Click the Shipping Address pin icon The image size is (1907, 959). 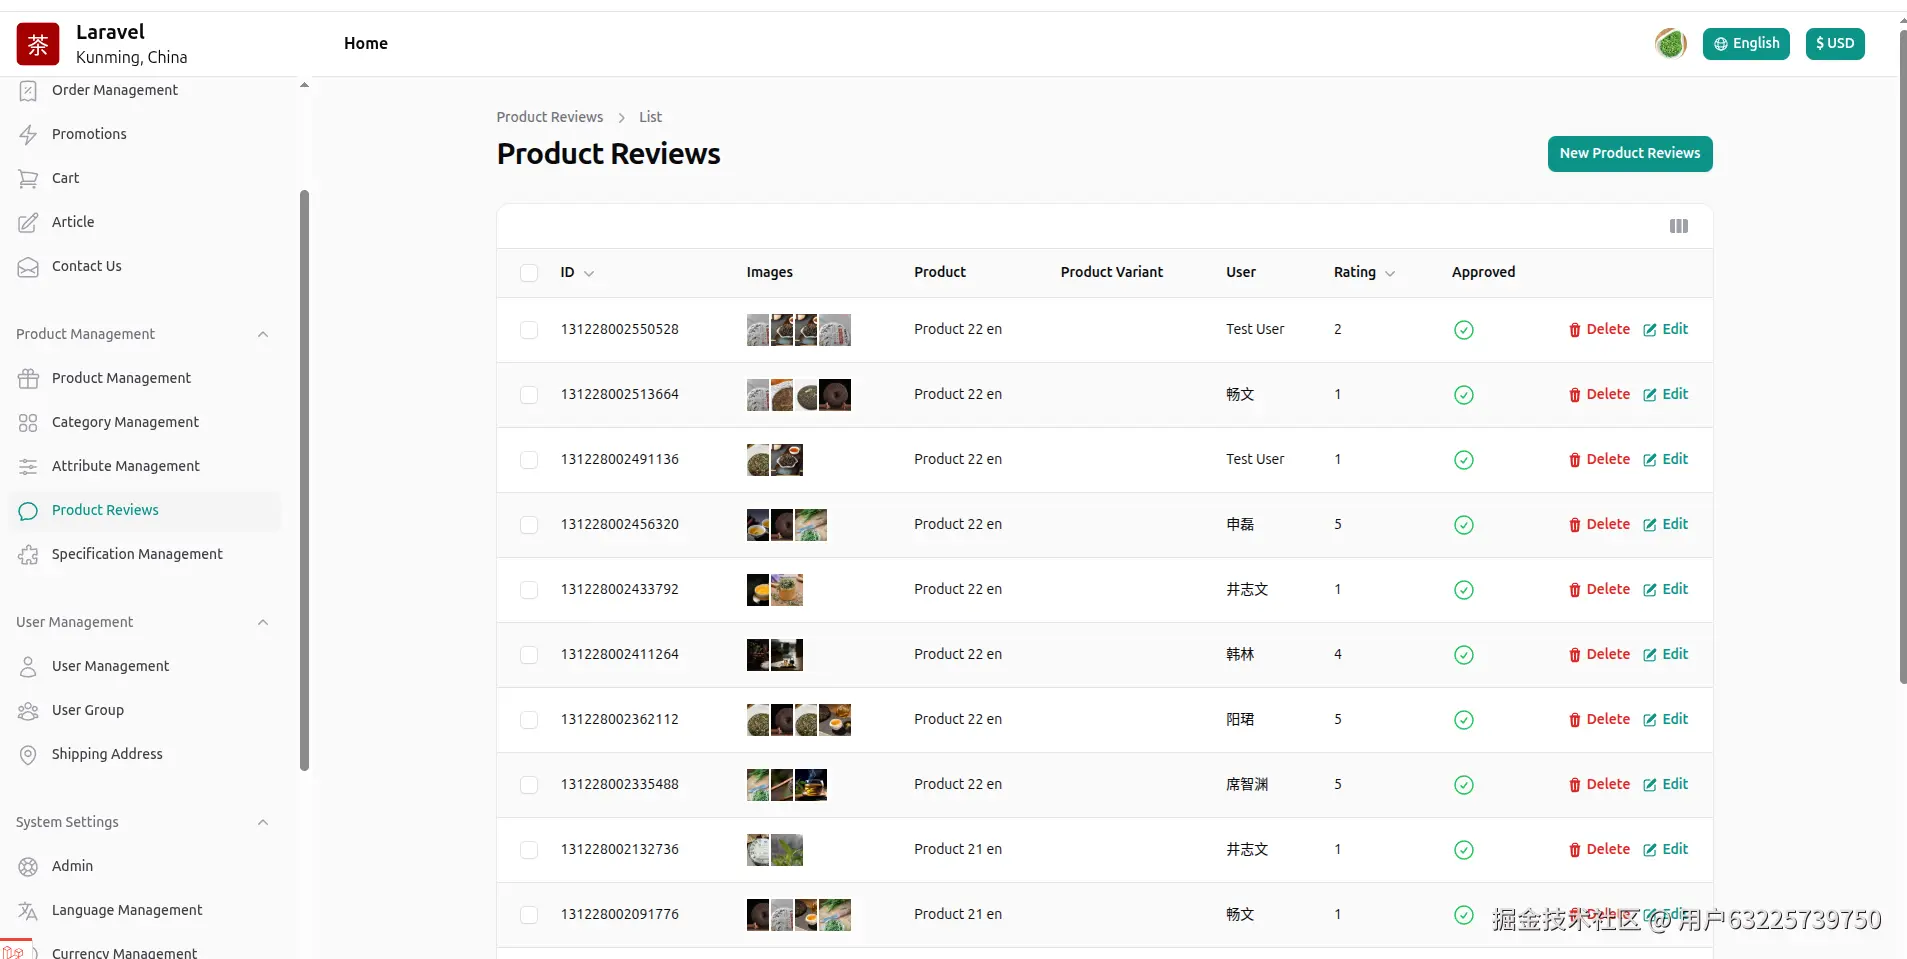click(28, 755)
